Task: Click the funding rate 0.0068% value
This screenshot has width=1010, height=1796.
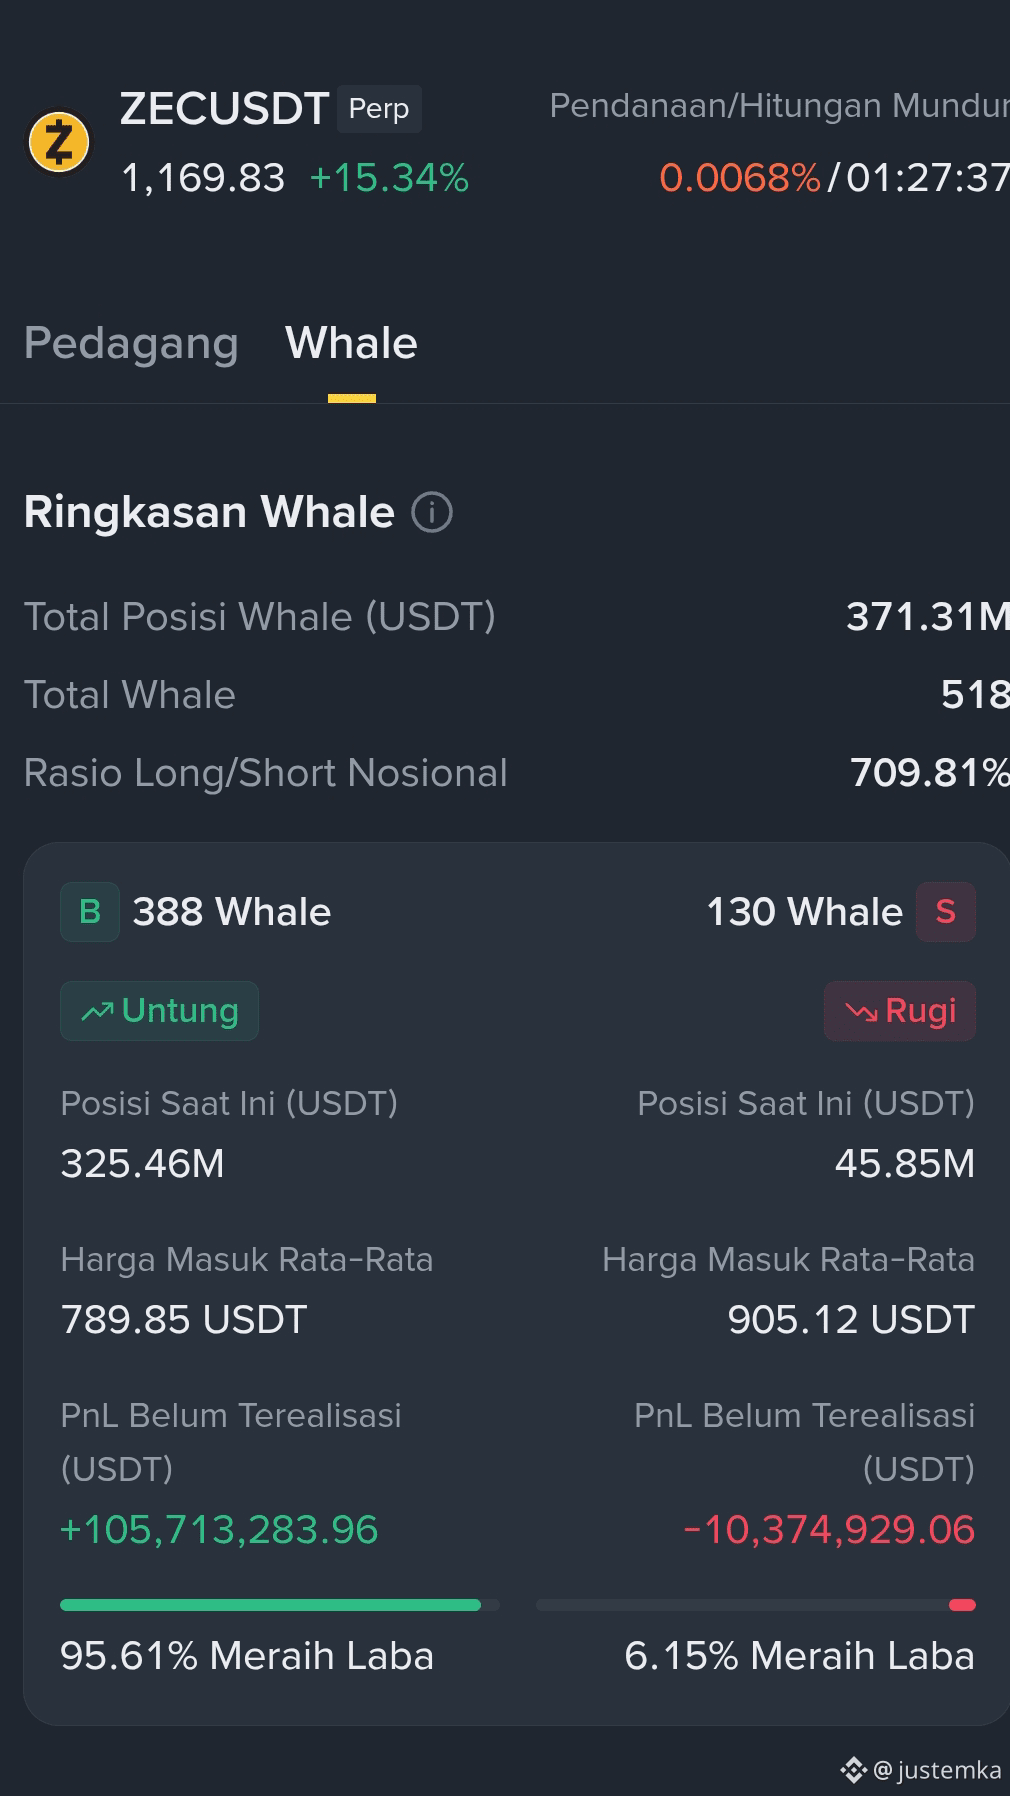Action: [x=740, y=178]
